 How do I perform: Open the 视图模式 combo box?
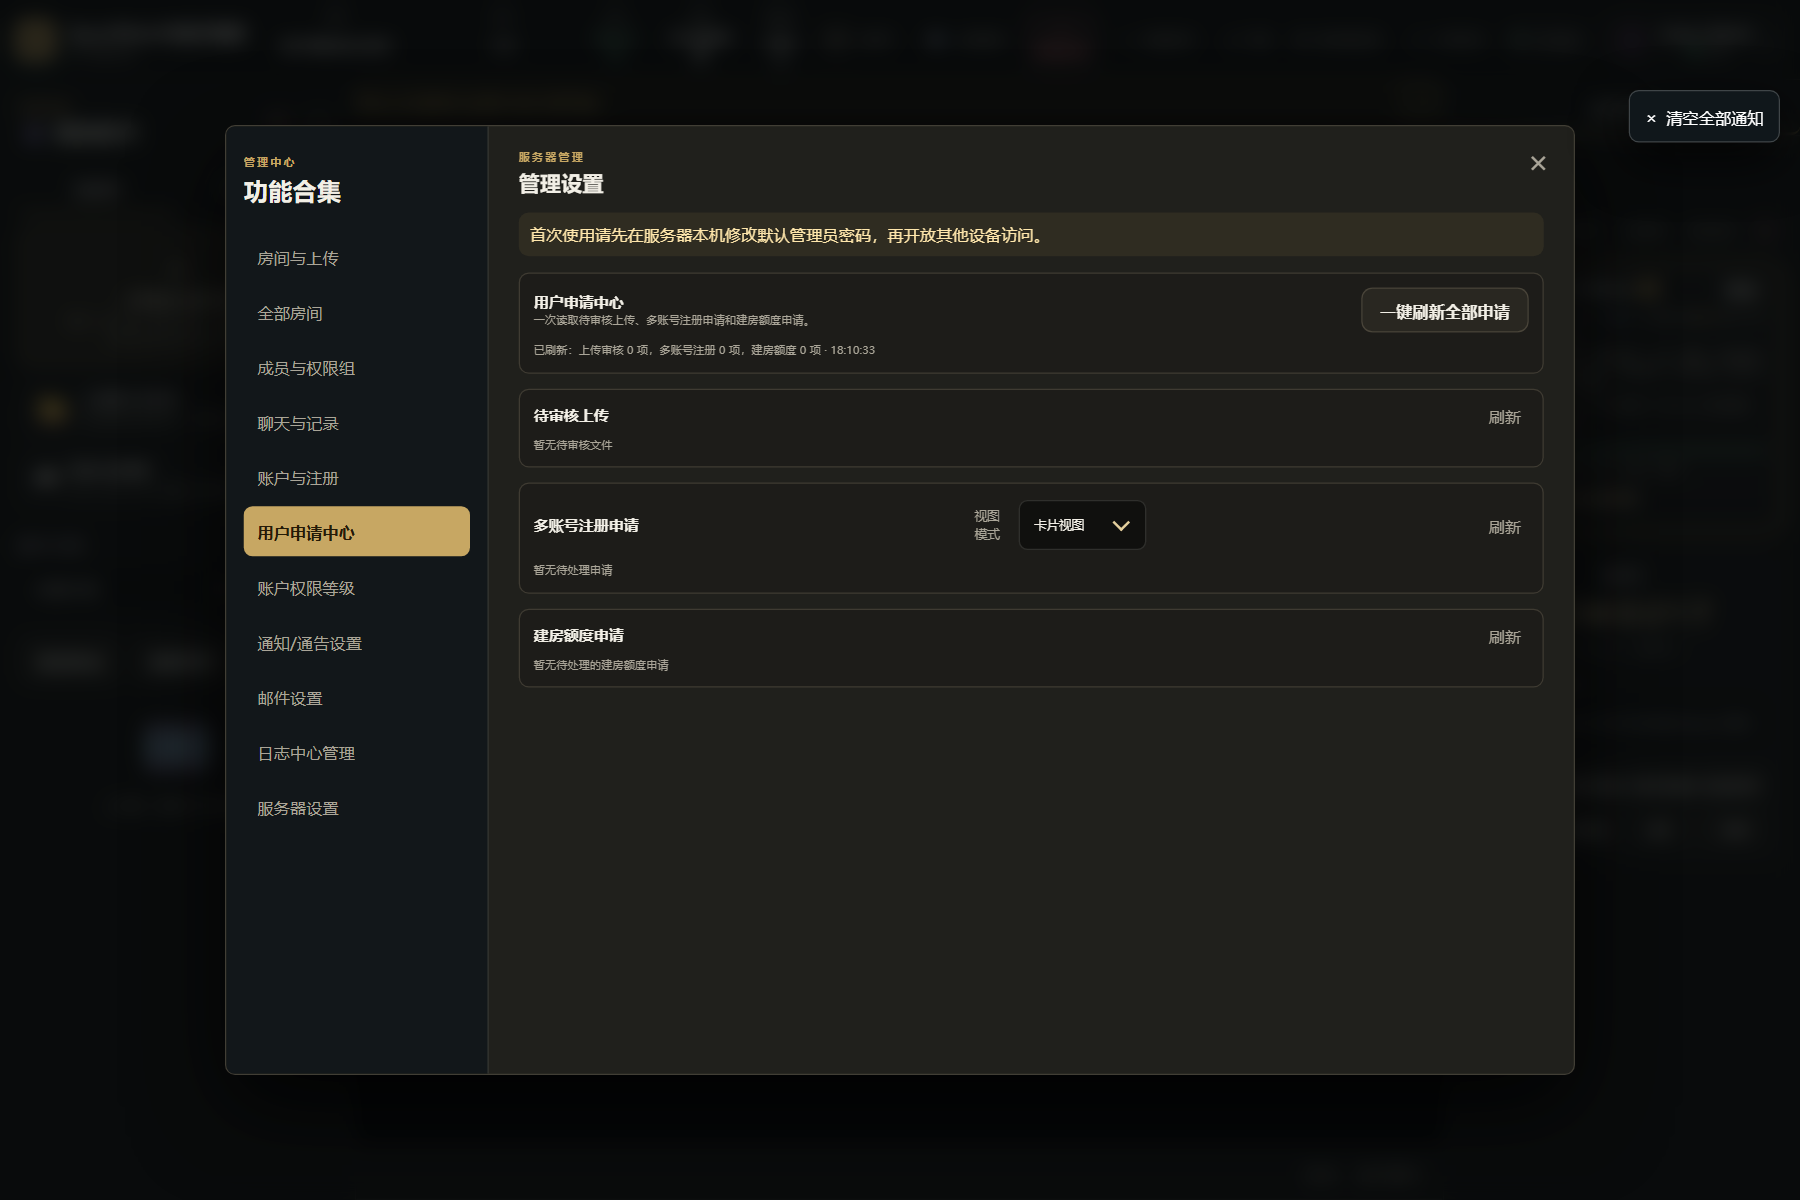(x=1082, y=525)
